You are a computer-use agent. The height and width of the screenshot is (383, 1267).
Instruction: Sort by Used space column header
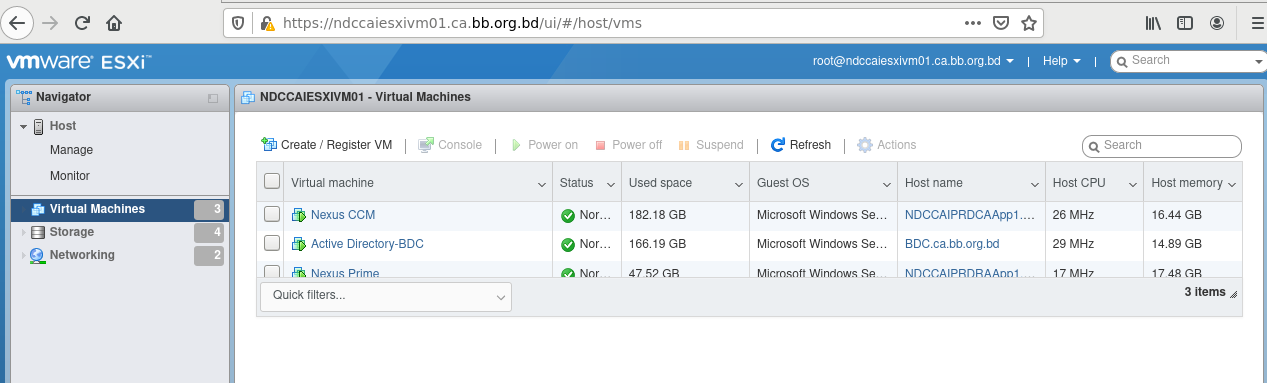[685, 183]
